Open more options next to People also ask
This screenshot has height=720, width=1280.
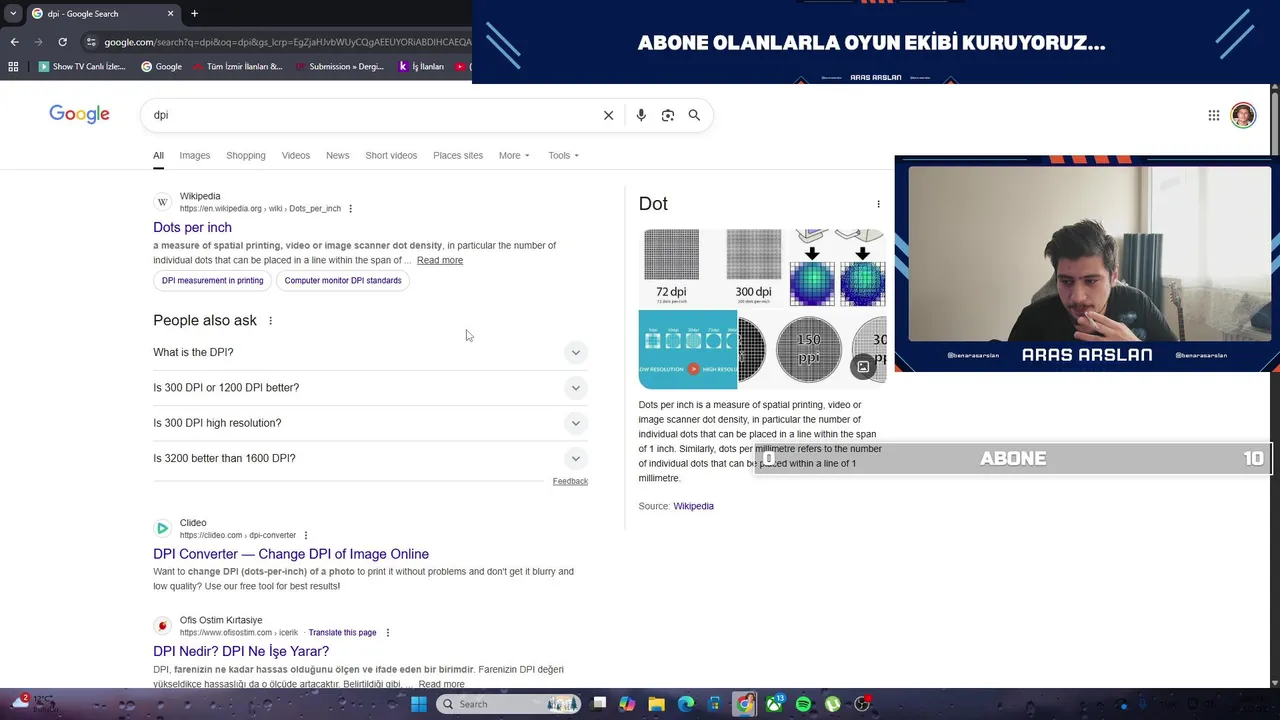pyautogui.click(x=270, y=321)
